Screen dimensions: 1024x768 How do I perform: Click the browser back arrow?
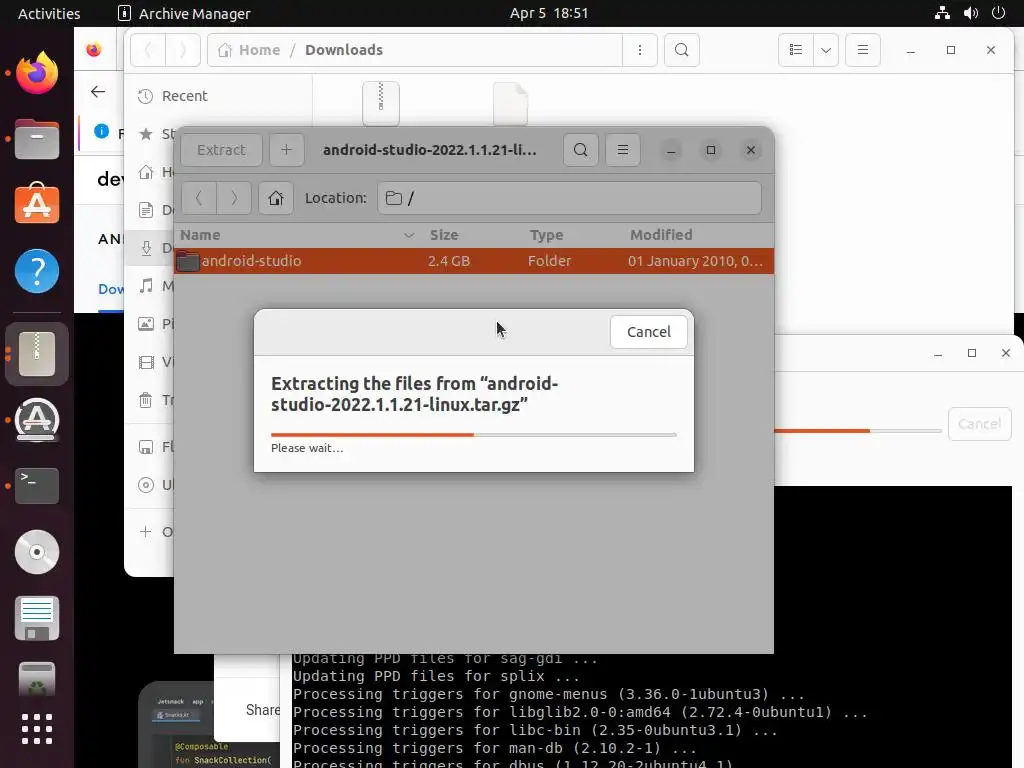tap(98, 92)
